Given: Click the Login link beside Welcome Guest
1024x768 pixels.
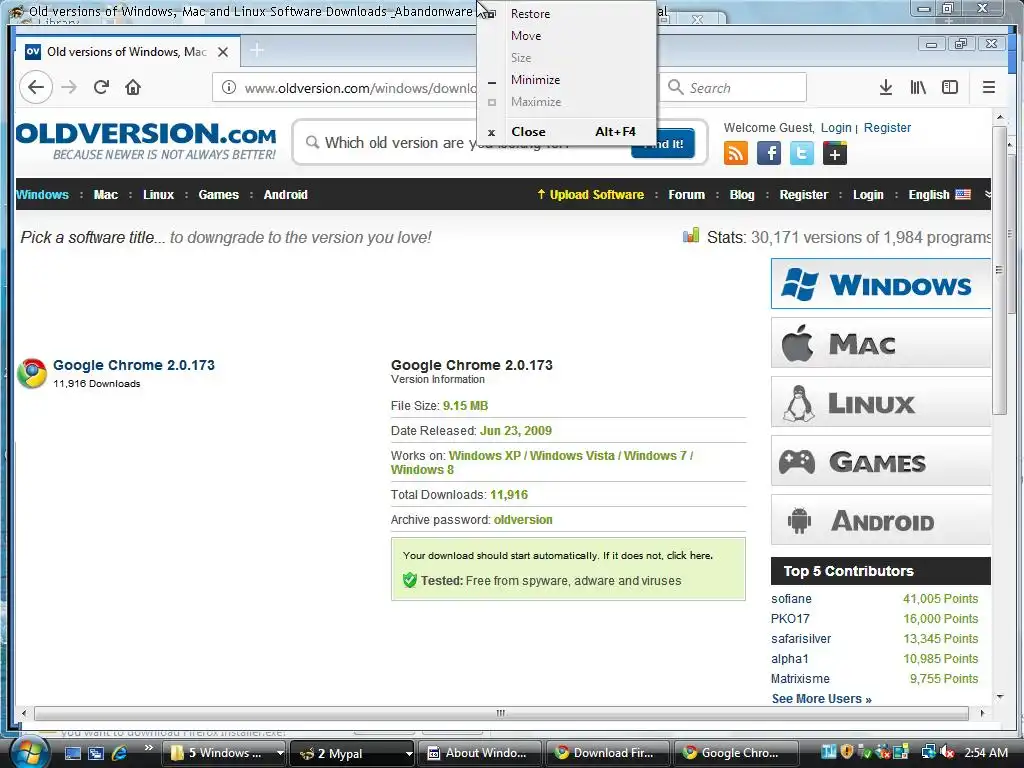Looking at the screenshot, I should coord(836,128).
